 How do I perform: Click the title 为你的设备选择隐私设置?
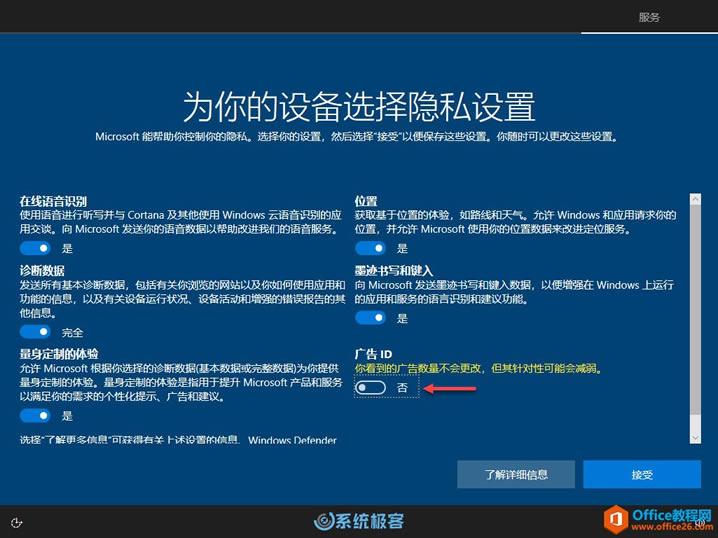pyautogui.click(x=359, y=106)
